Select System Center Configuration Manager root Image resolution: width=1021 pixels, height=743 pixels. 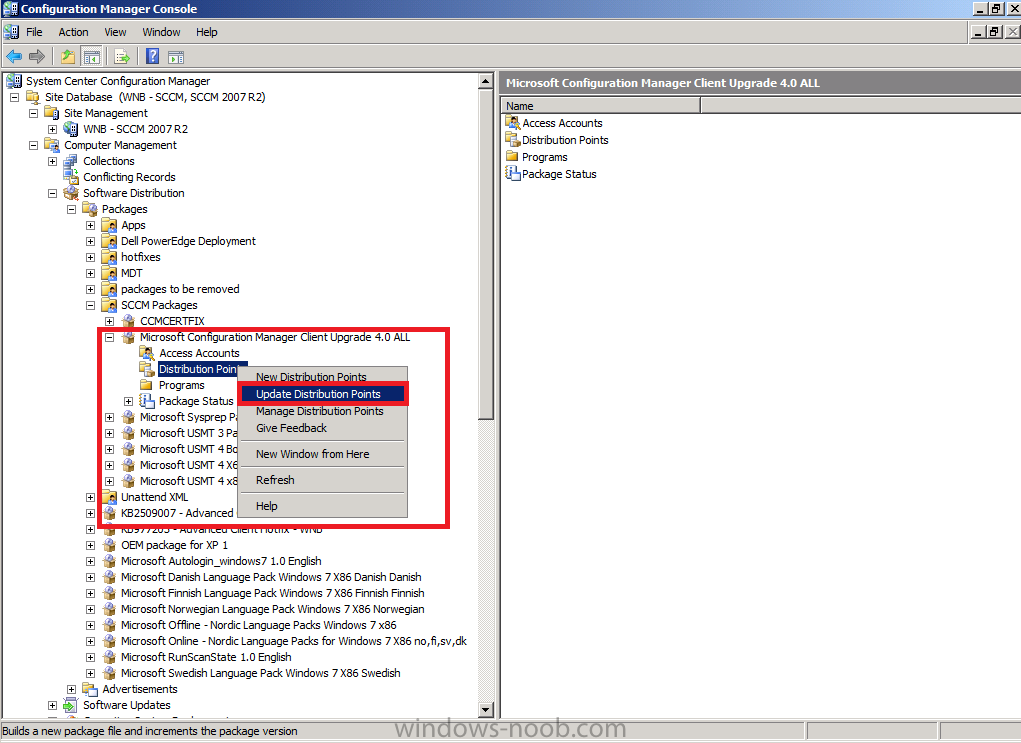[x=118, y=81]
